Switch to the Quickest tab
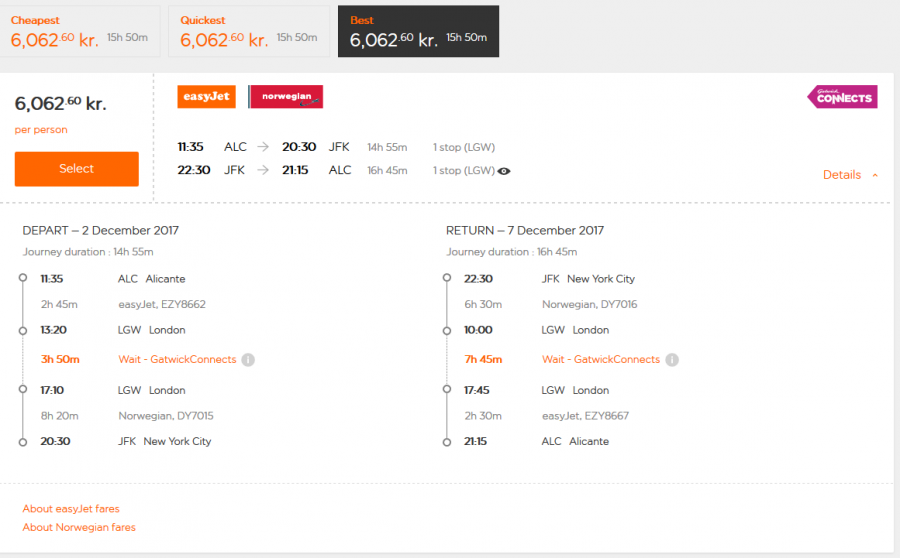900x558 pixels. coord(249,32)
